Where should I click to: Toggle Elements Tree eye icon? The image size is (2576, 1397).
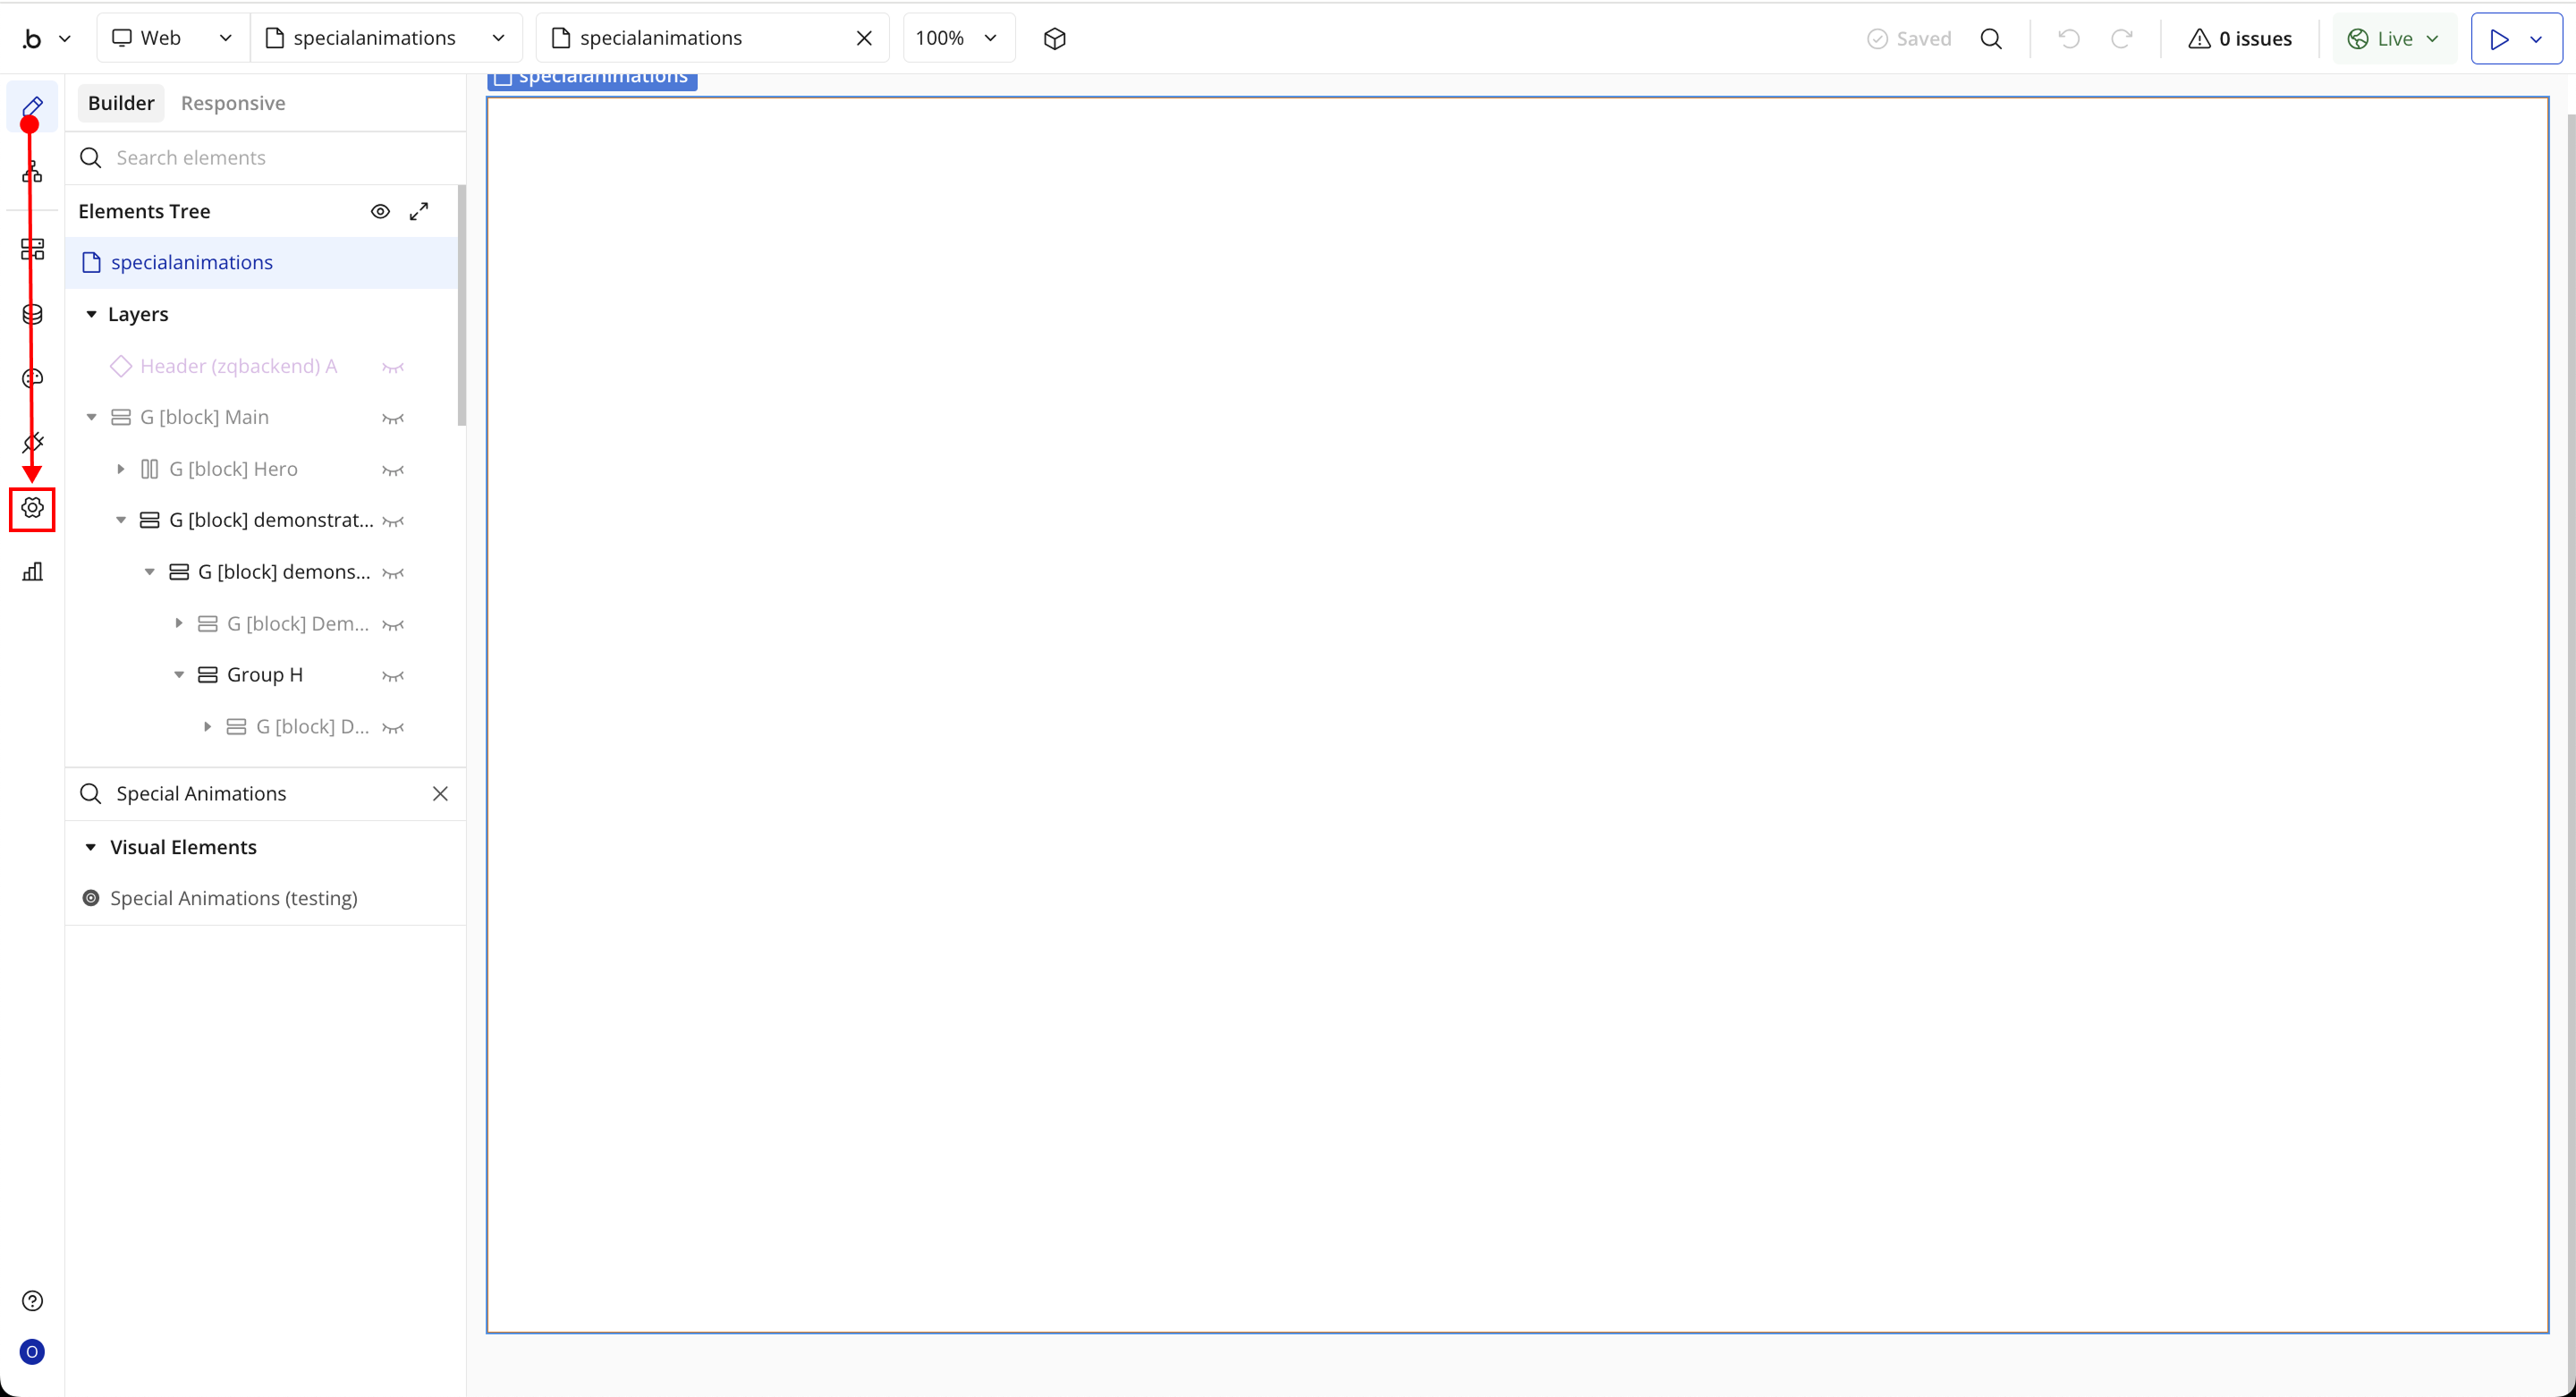[380, 211]
